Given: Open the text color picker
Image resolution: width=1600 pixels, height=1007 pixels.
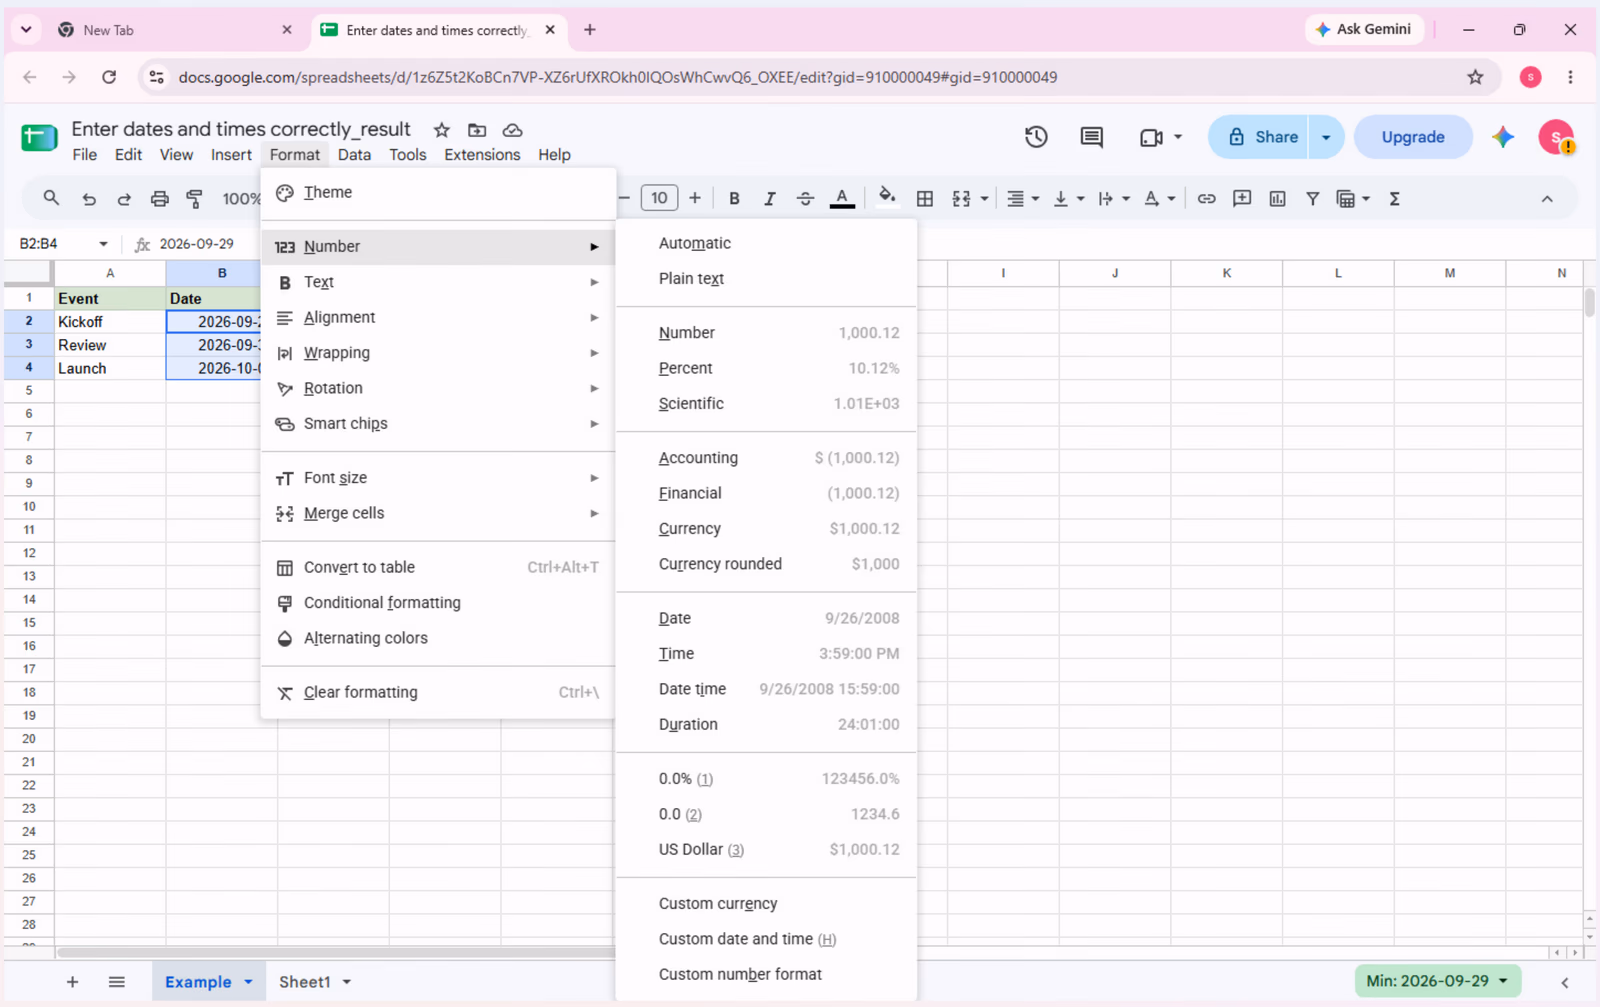Looking at the screenshot, I should tap(842, 199).
